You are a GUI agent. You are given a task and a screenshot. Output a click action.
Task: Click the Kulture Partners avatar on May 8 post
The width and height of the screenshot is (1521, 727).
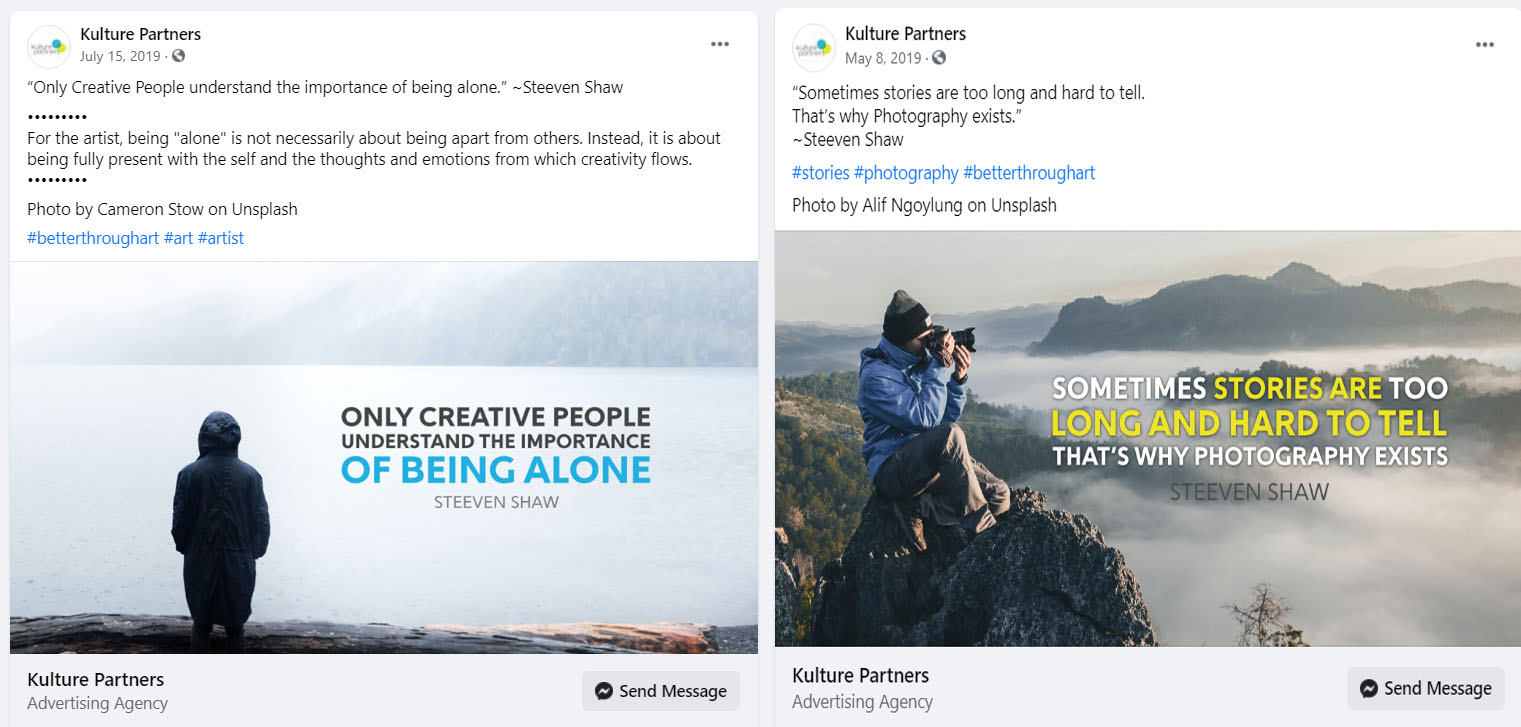point(813,47)
